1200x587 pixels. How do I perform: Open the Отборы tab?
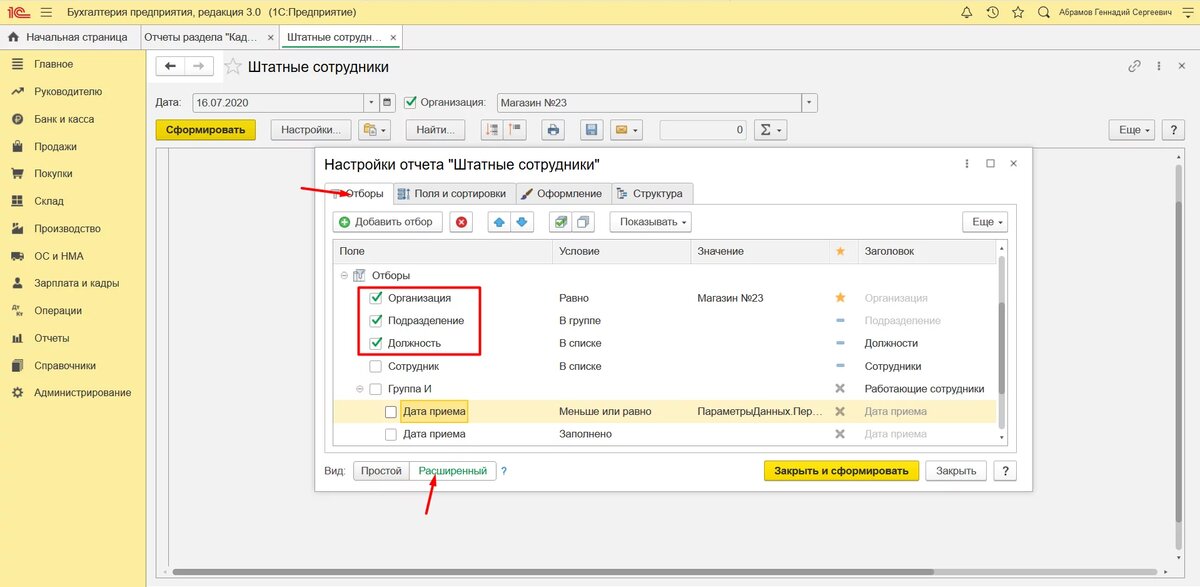(x=357, y=193)
